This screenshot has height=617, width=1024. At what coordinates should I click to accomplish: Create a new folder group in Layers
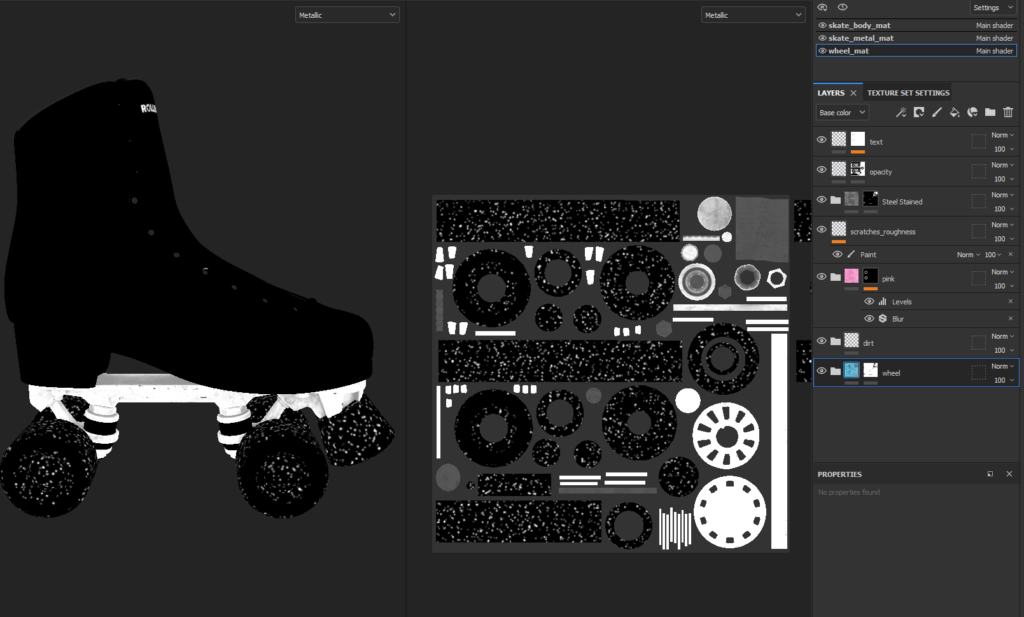click(x=990, y=112)
